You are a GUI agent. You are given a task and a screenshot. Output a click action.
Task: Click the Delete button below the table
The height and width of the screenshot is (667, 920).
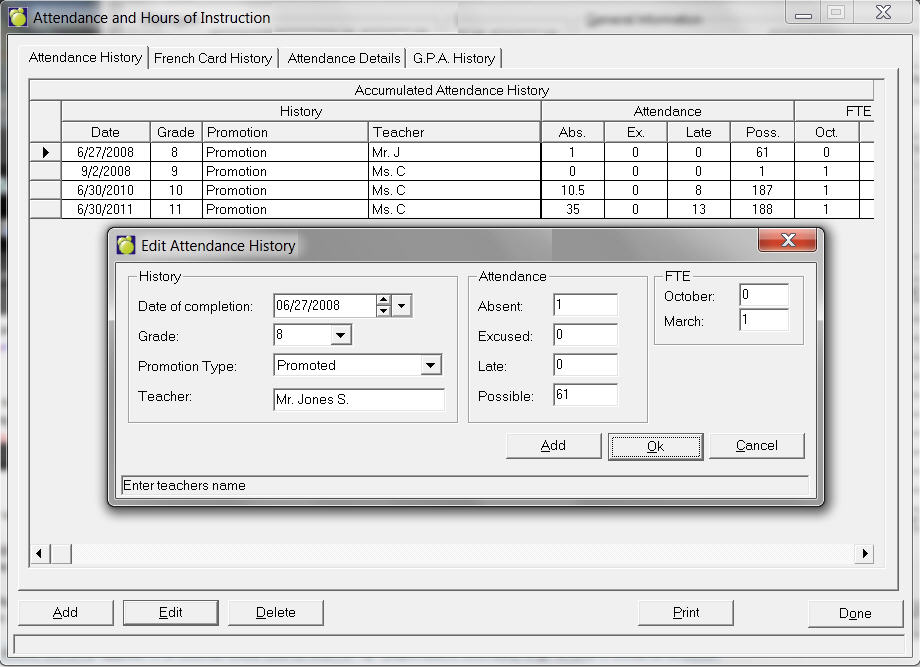point(276,613)
